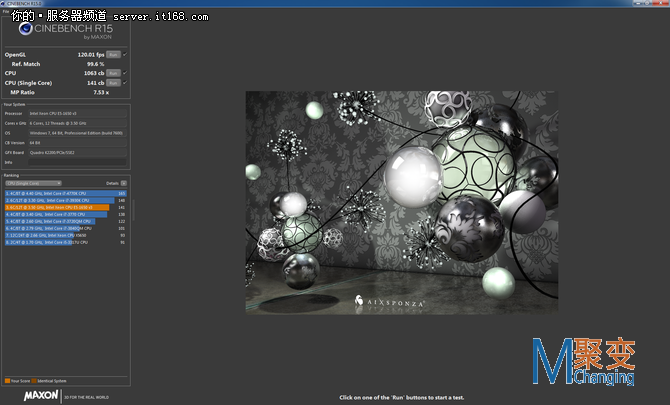Screen dimensions: 670x405
Task: Click the OpenGL 120.01 fps score
Action: pyautogui.click(x=91, y=55)
